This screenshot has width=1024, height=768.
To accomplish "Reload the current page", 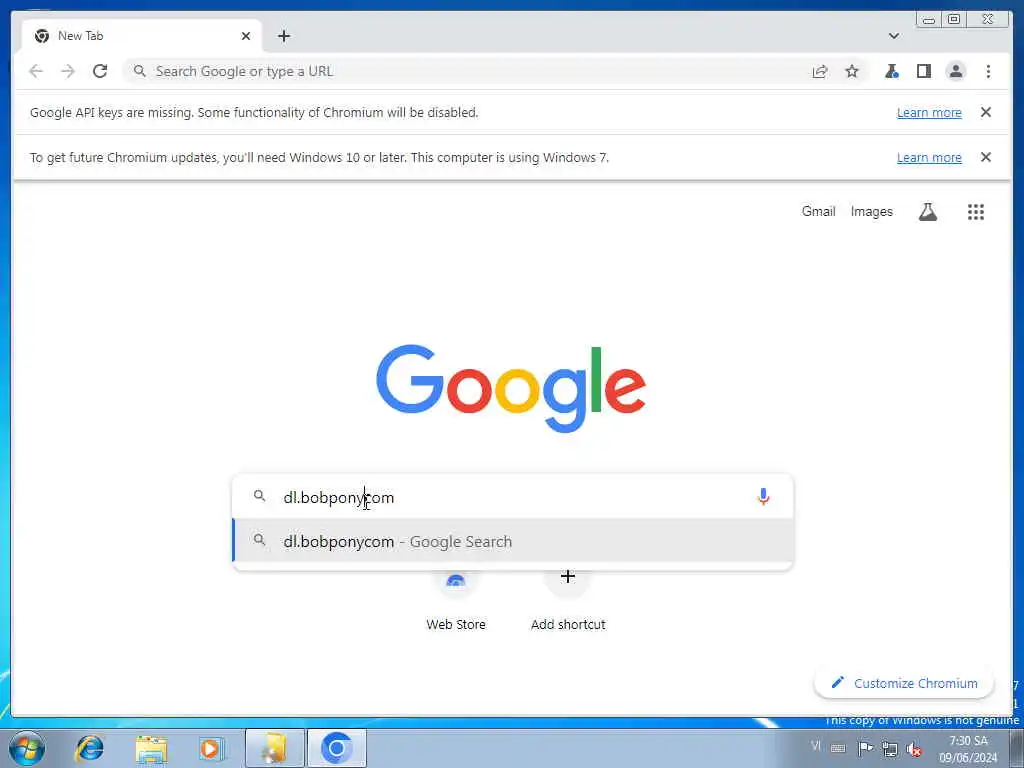I will click(x=100, y=71).
